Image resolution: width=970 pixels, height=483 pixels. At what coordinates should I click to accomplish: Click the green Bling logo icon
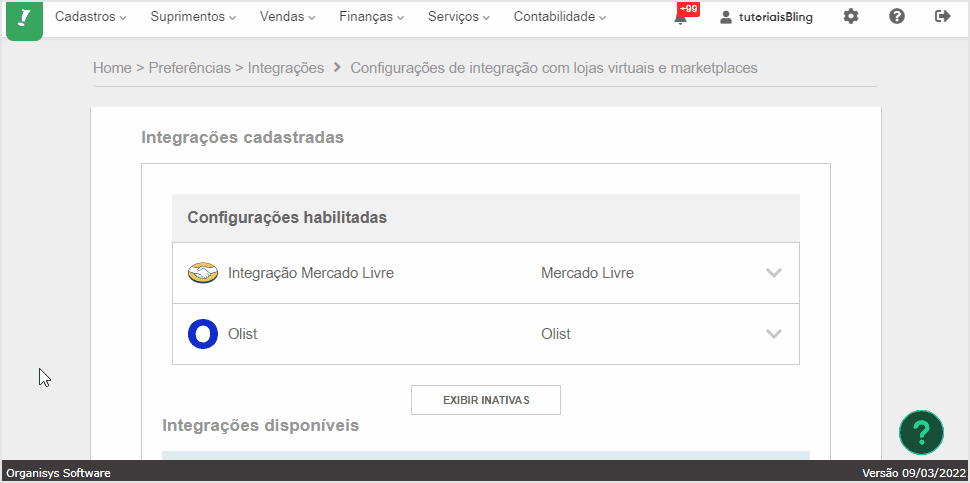coord(24,20)
